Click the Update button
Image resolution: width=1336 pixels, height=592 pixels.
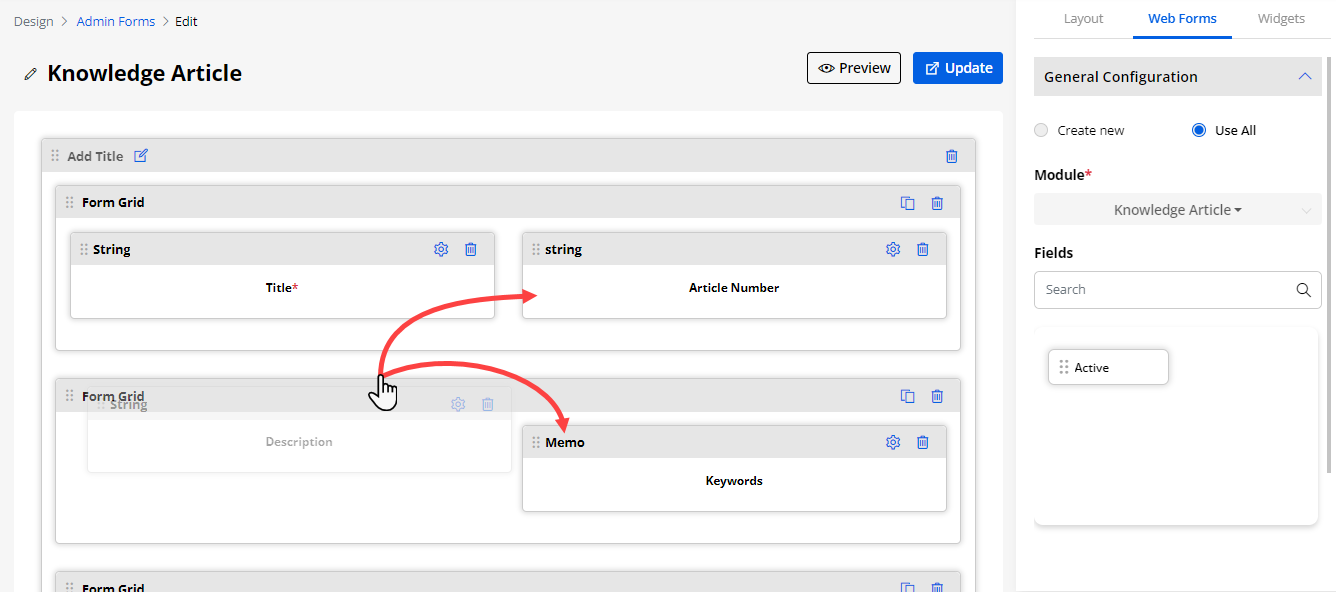(x=957, y=68)
